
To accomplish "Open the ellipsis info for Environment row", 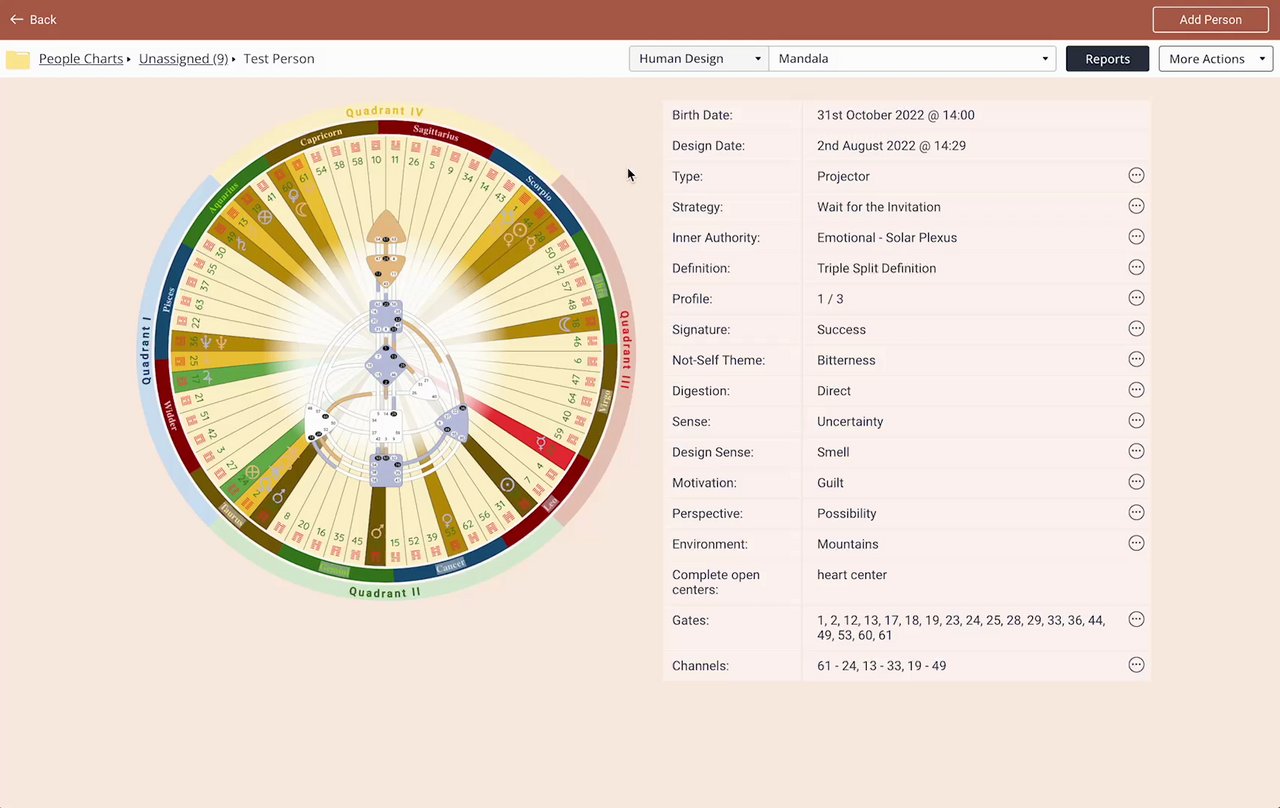I will (x=1136, y=543).
